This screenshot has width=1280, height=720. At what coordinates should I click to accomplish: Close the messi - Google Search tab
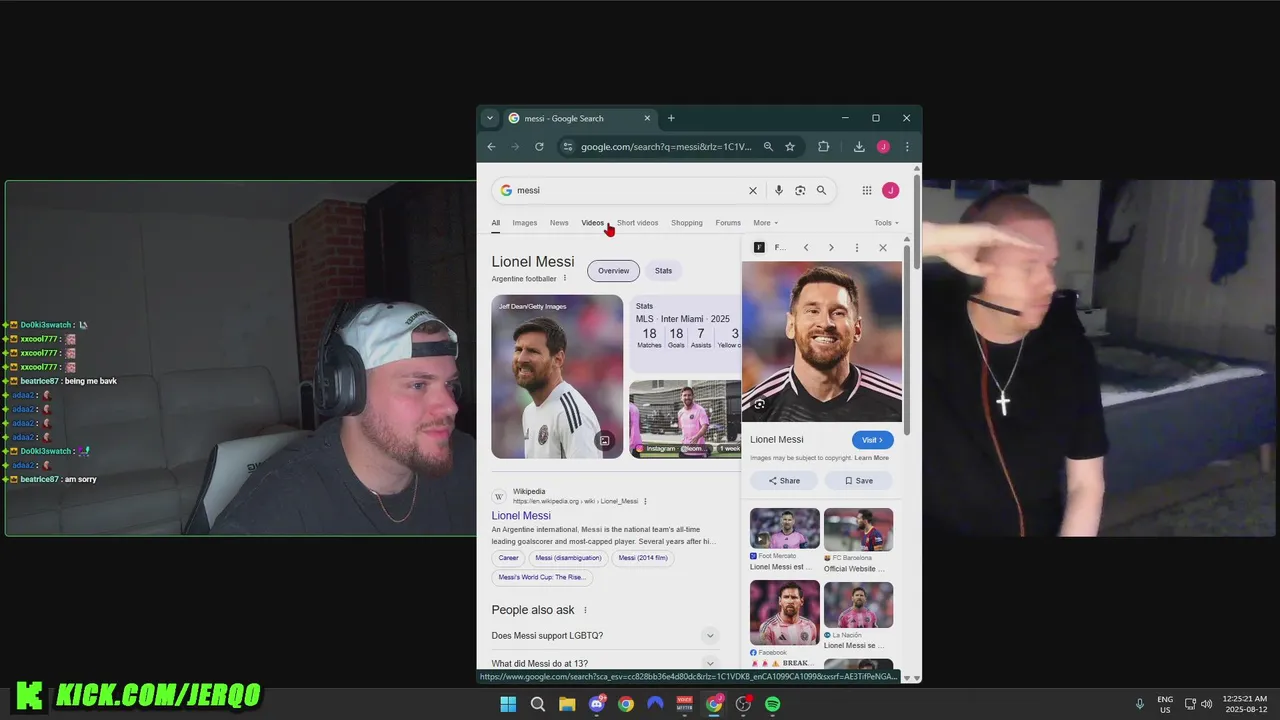(x=647, y=118)
